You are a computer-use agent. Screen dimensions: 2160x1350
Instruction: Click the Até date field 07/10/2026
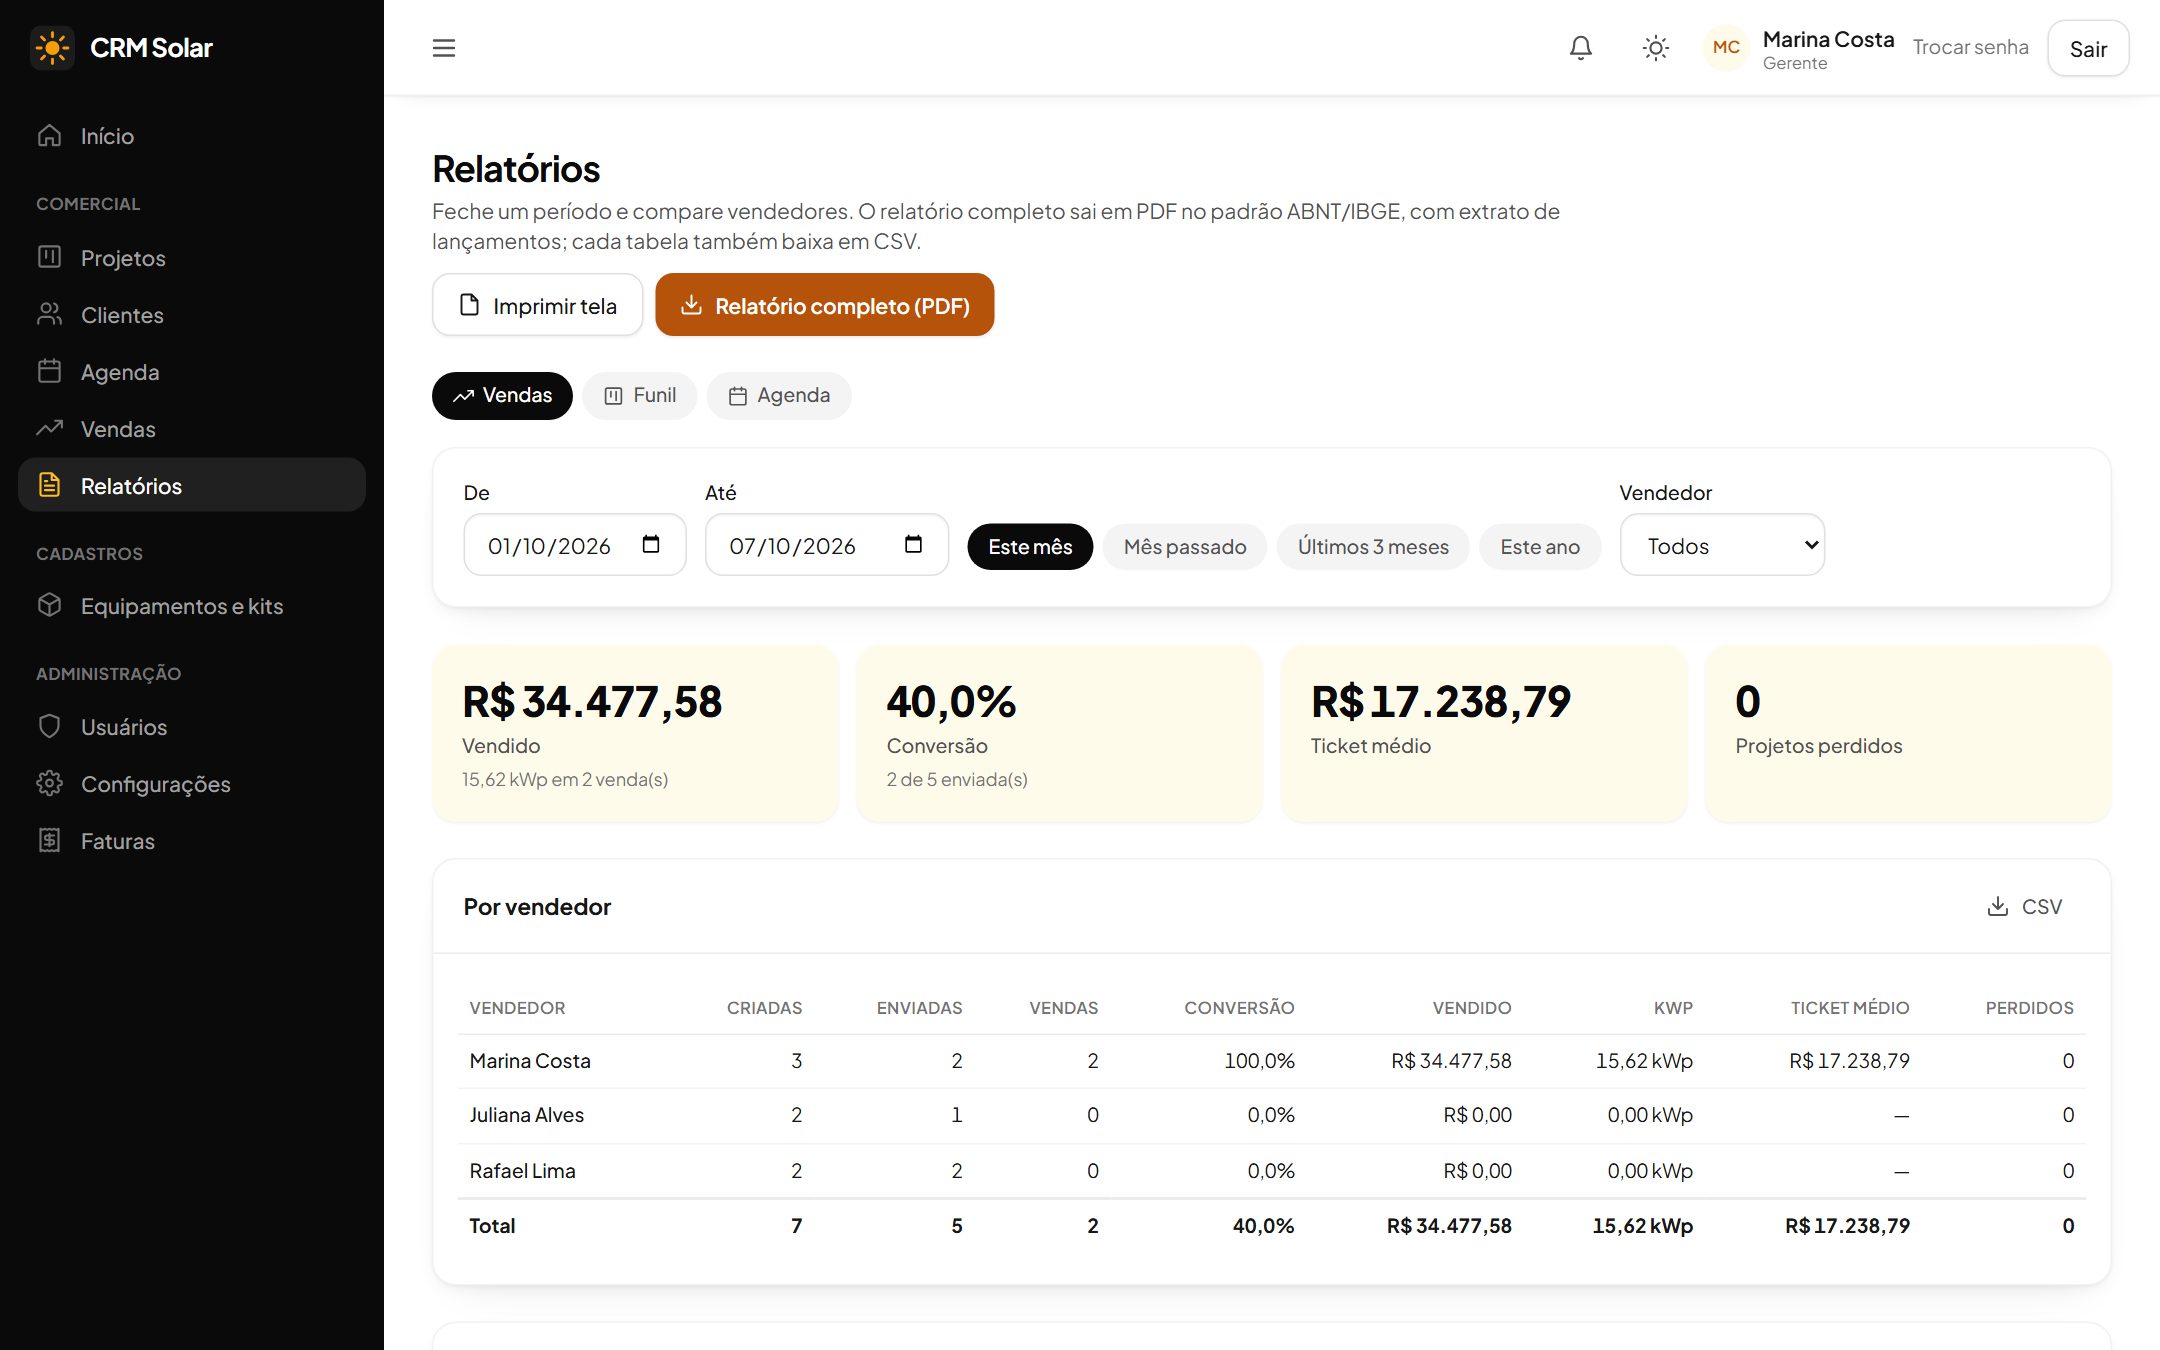pos(827,545)
